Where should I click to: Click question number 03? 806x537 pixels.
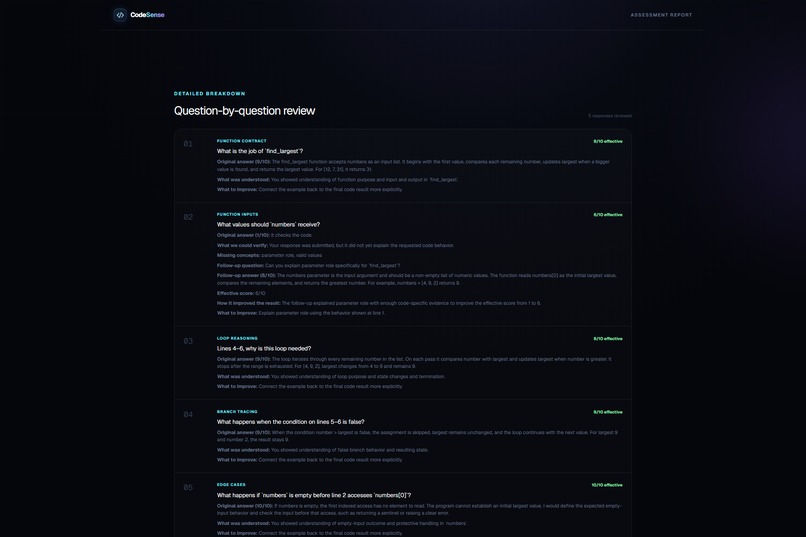(188, 341)
